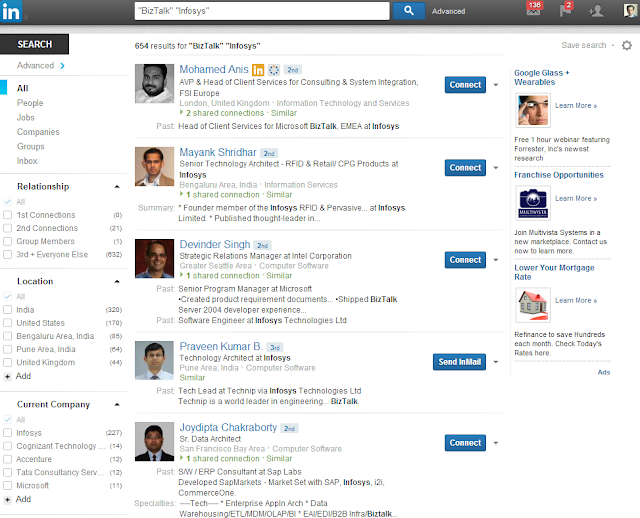The width and height of the screenshot is (640, 518).
Task: Open Praveen Kumar B. profile photo
Action: coord(154,360)
